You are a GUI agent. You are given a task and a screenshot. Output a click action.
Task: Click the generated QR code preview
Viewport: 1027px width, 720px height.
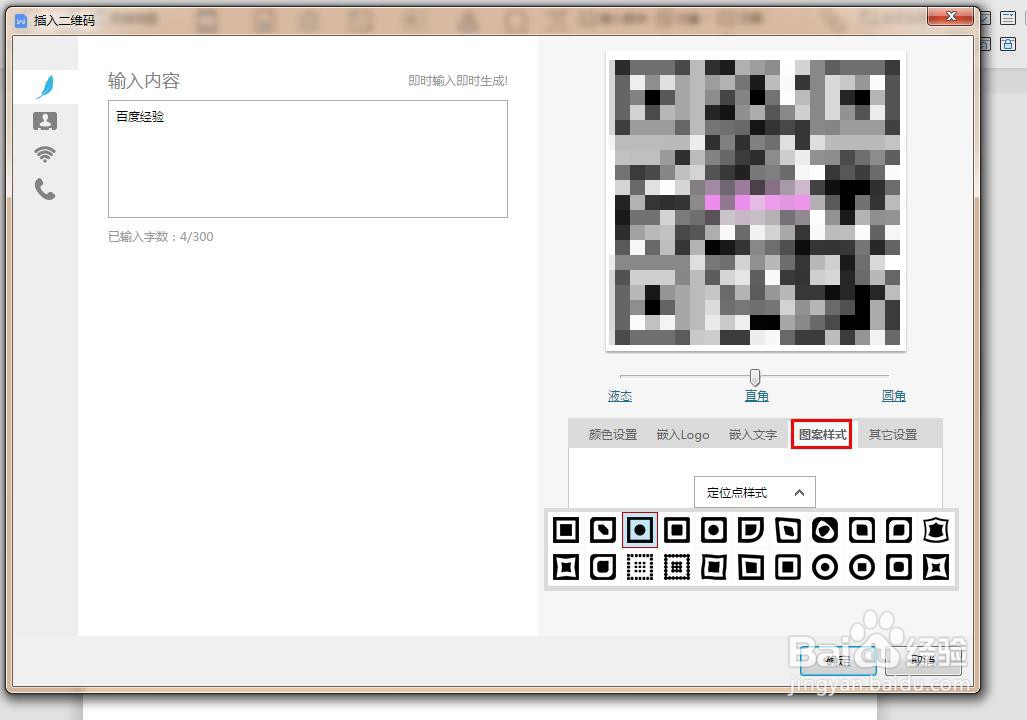(756, 202)
